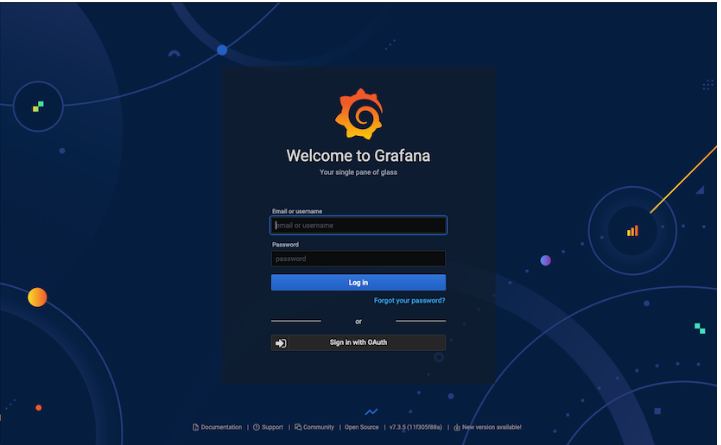Click the Support question-mark icon
The width and height of the screenshot is (721, 445).
[256, 427]
